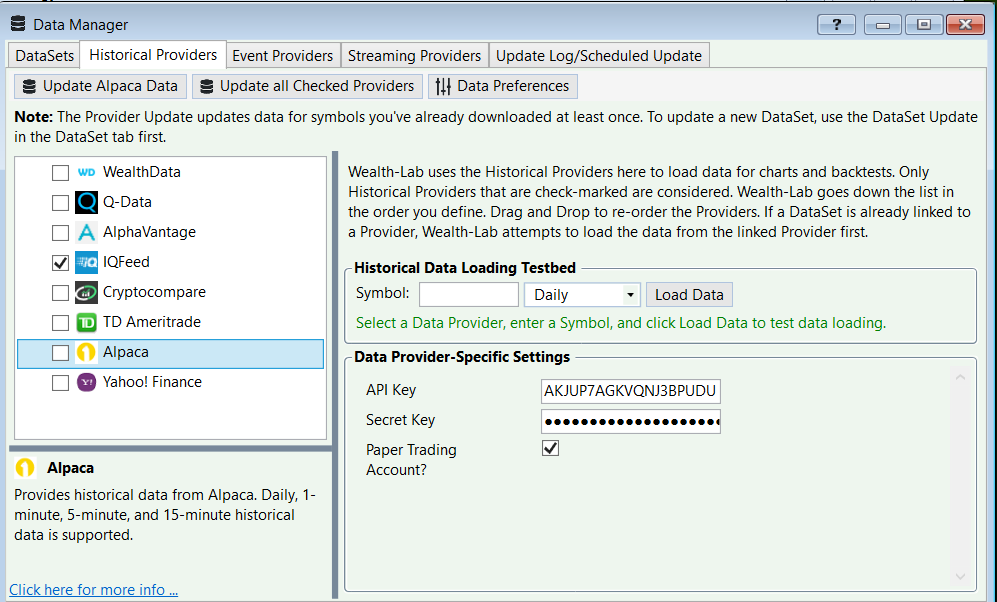
Task: Click the Alpaca row label in the list
Action: pos(126,352)
